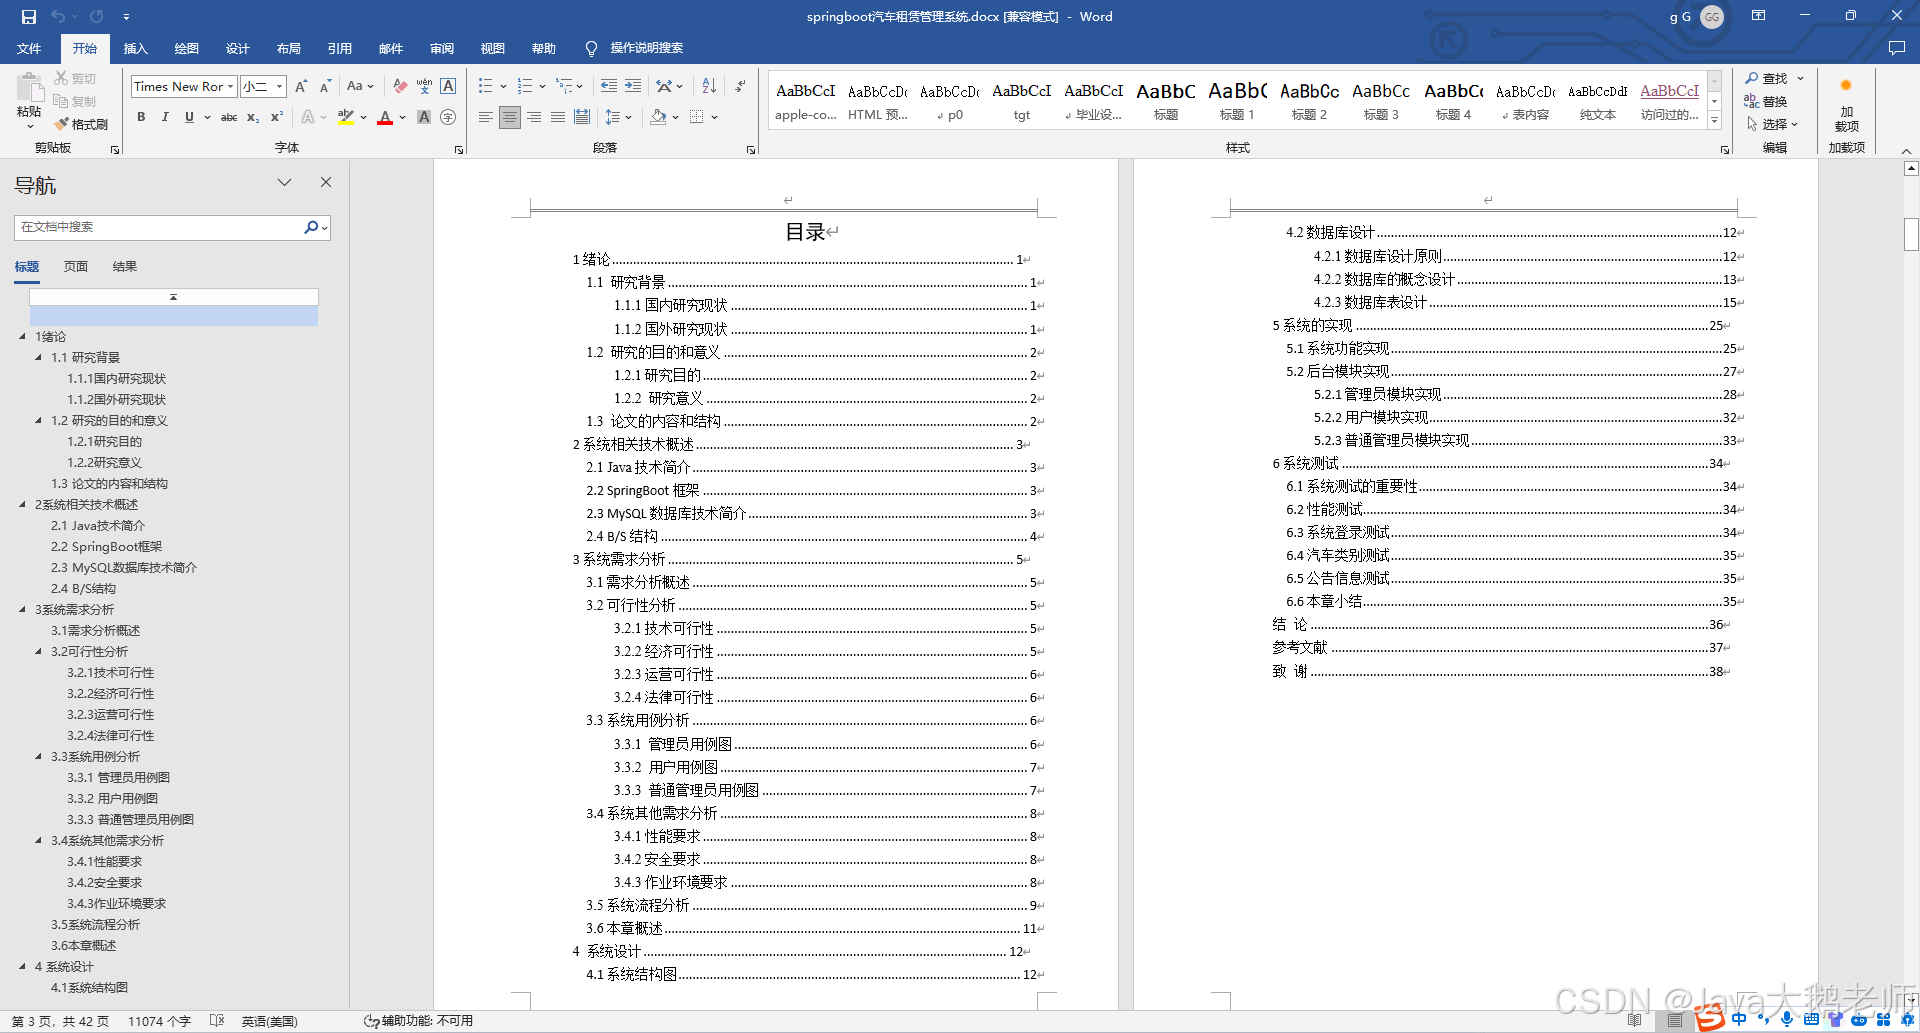Click the numbered list icon

point(525,87)
